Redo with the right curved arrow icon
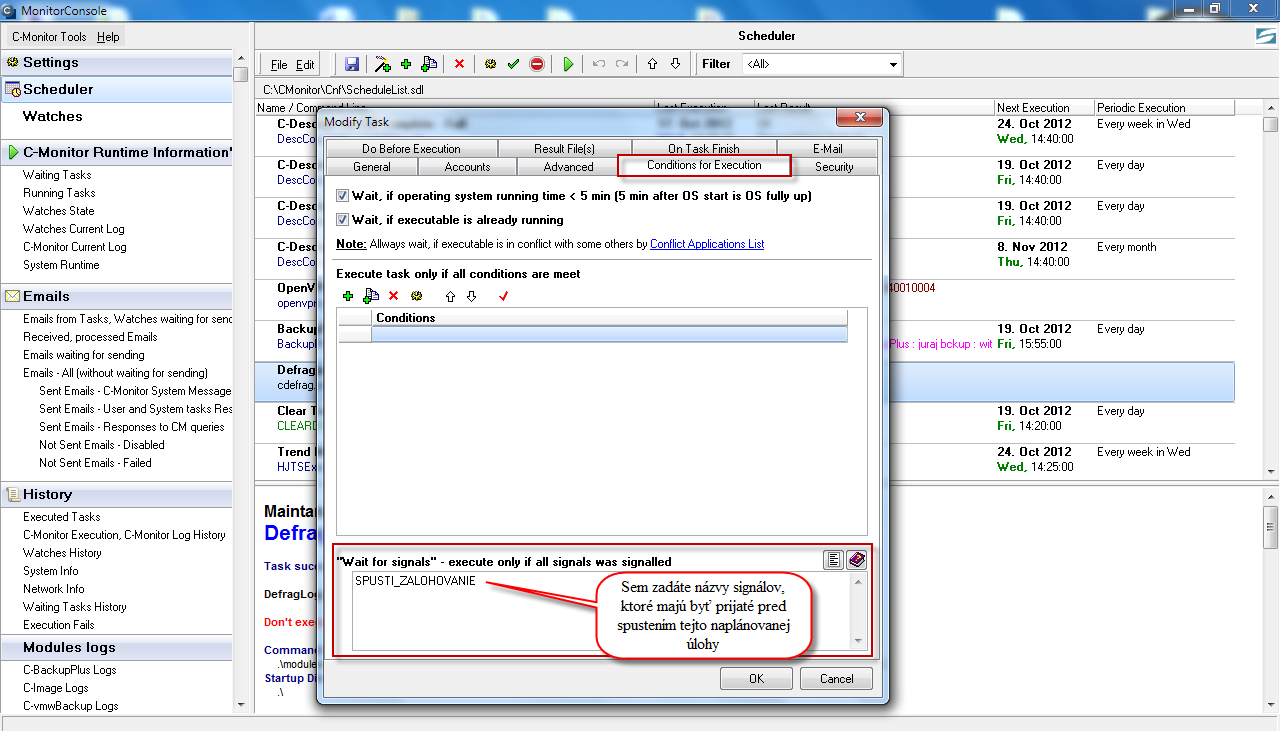The width and height of the screenshot is (1280, 731). pos(622,64)
